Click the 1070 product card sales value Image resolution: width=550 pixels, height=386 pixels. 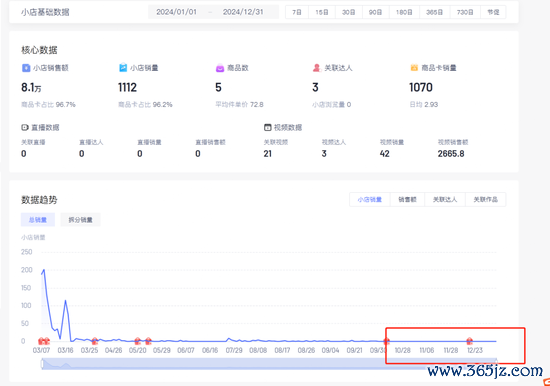[x=421, y=87]
